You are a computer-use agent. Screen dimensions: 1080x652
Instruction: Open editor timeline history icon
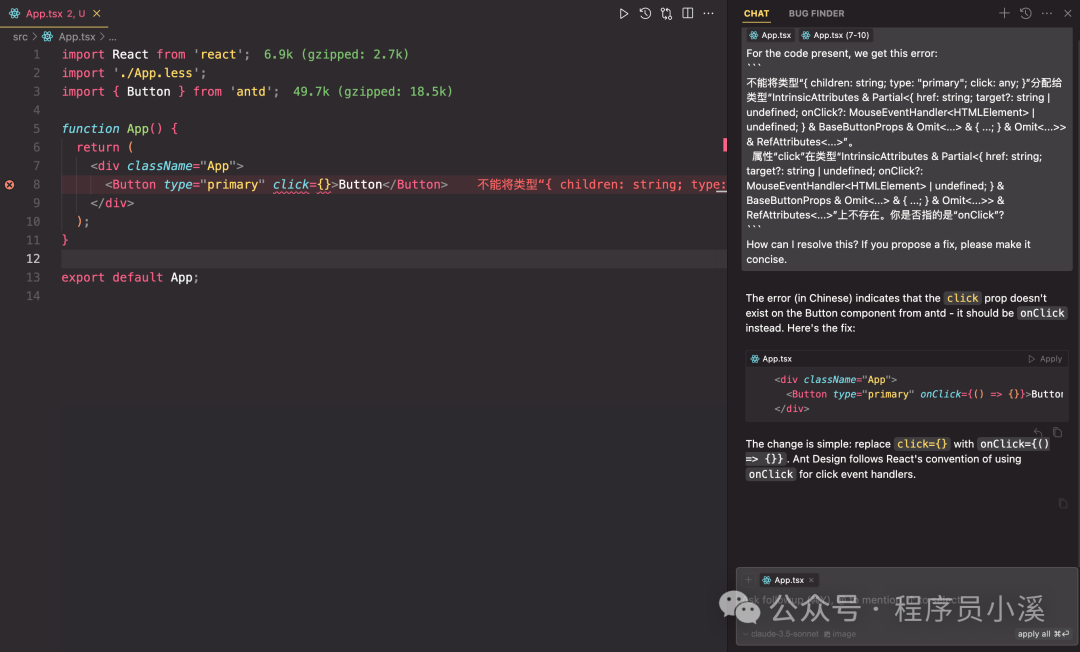pyautogui.click(x=645, y=14)
